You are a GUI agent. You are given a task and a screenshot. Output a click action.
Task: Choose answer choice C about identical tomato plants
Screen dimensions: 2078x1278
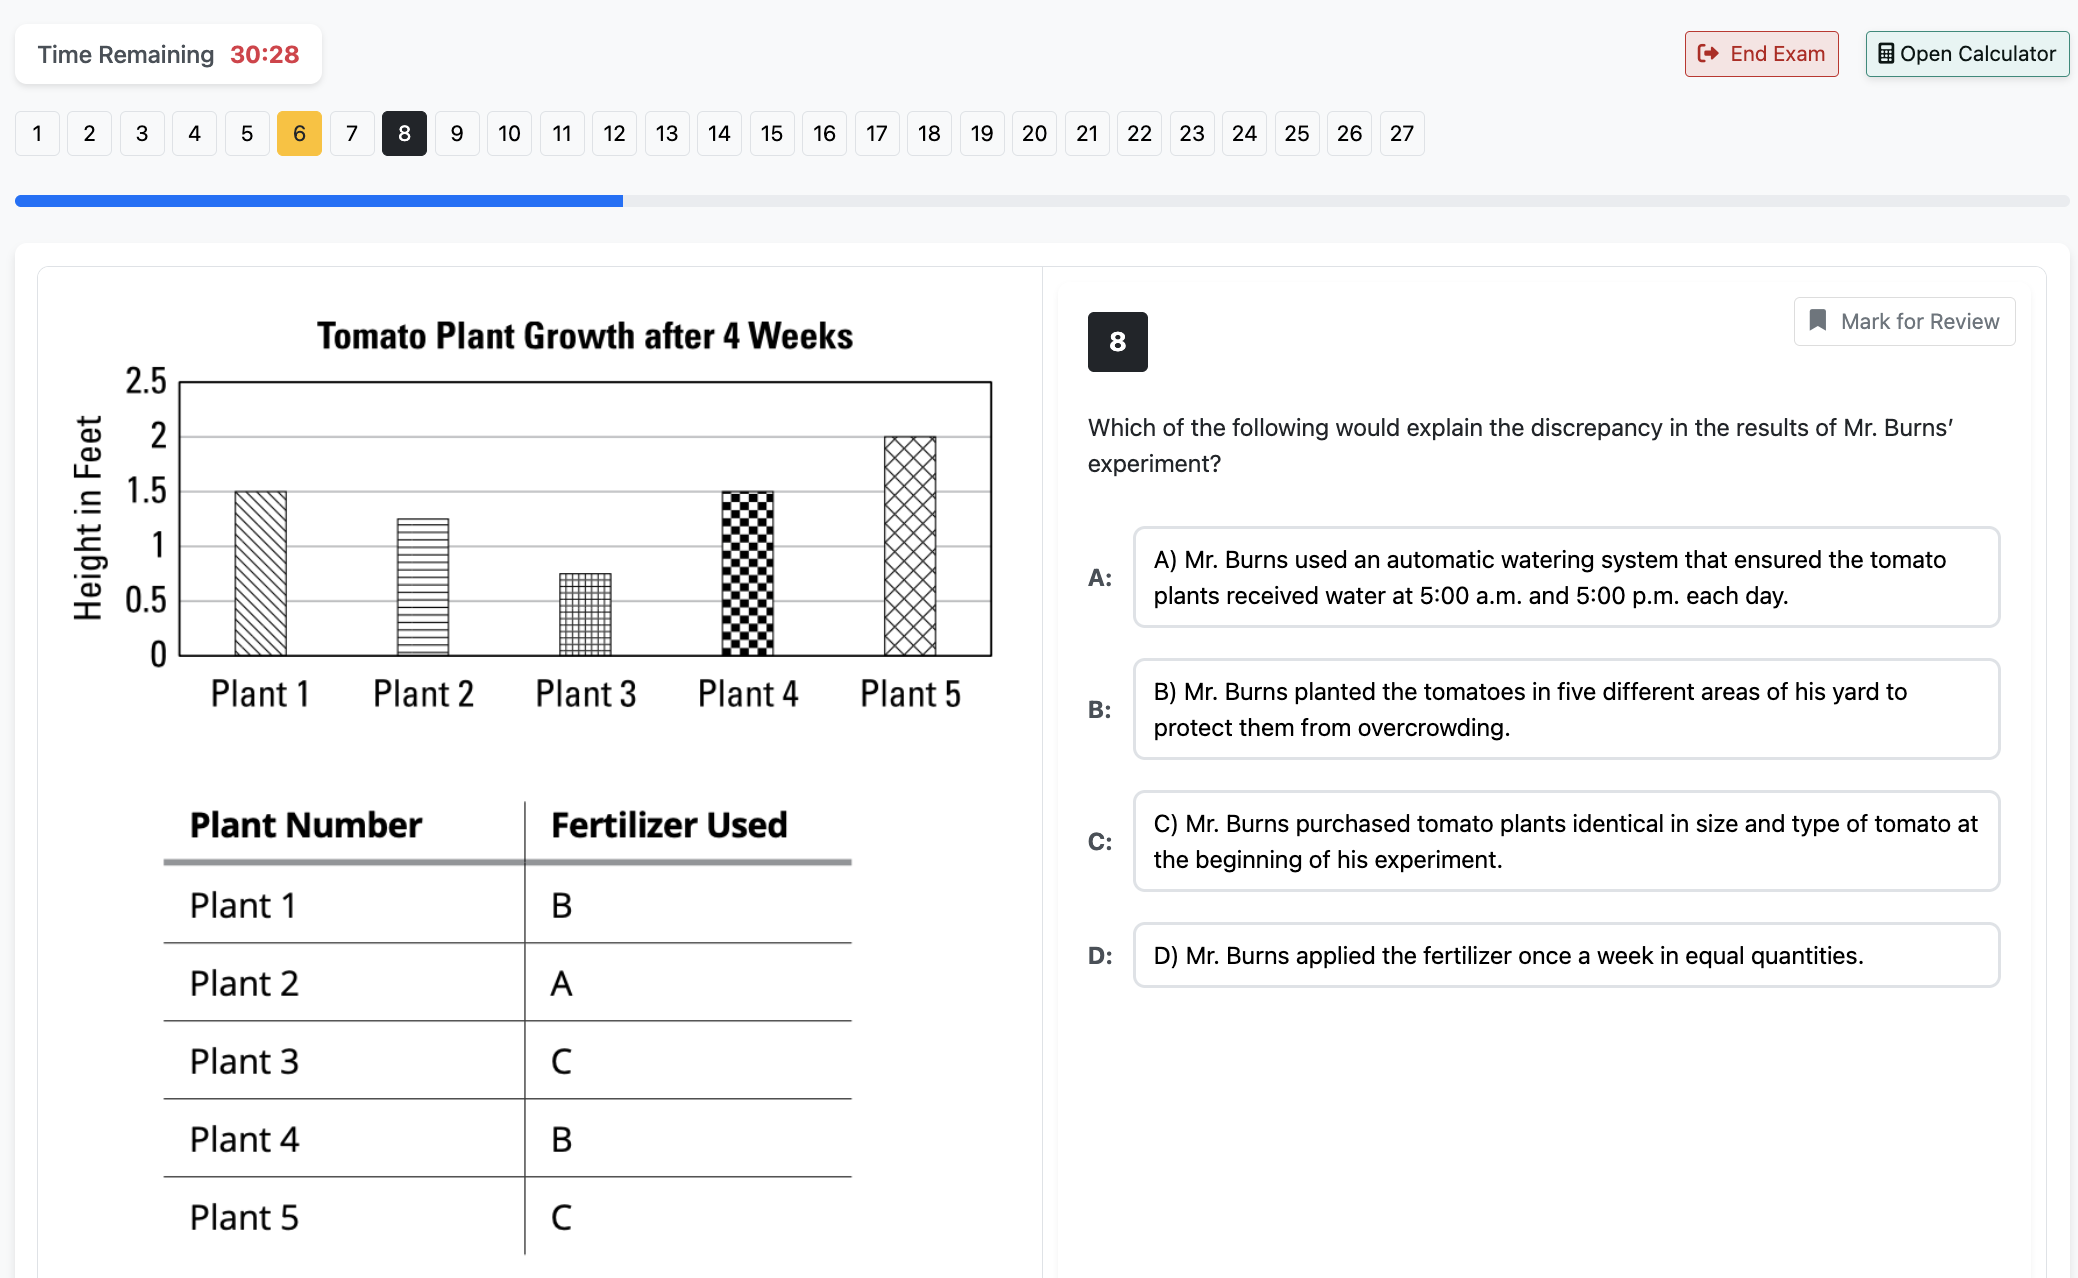[1565, 841]
